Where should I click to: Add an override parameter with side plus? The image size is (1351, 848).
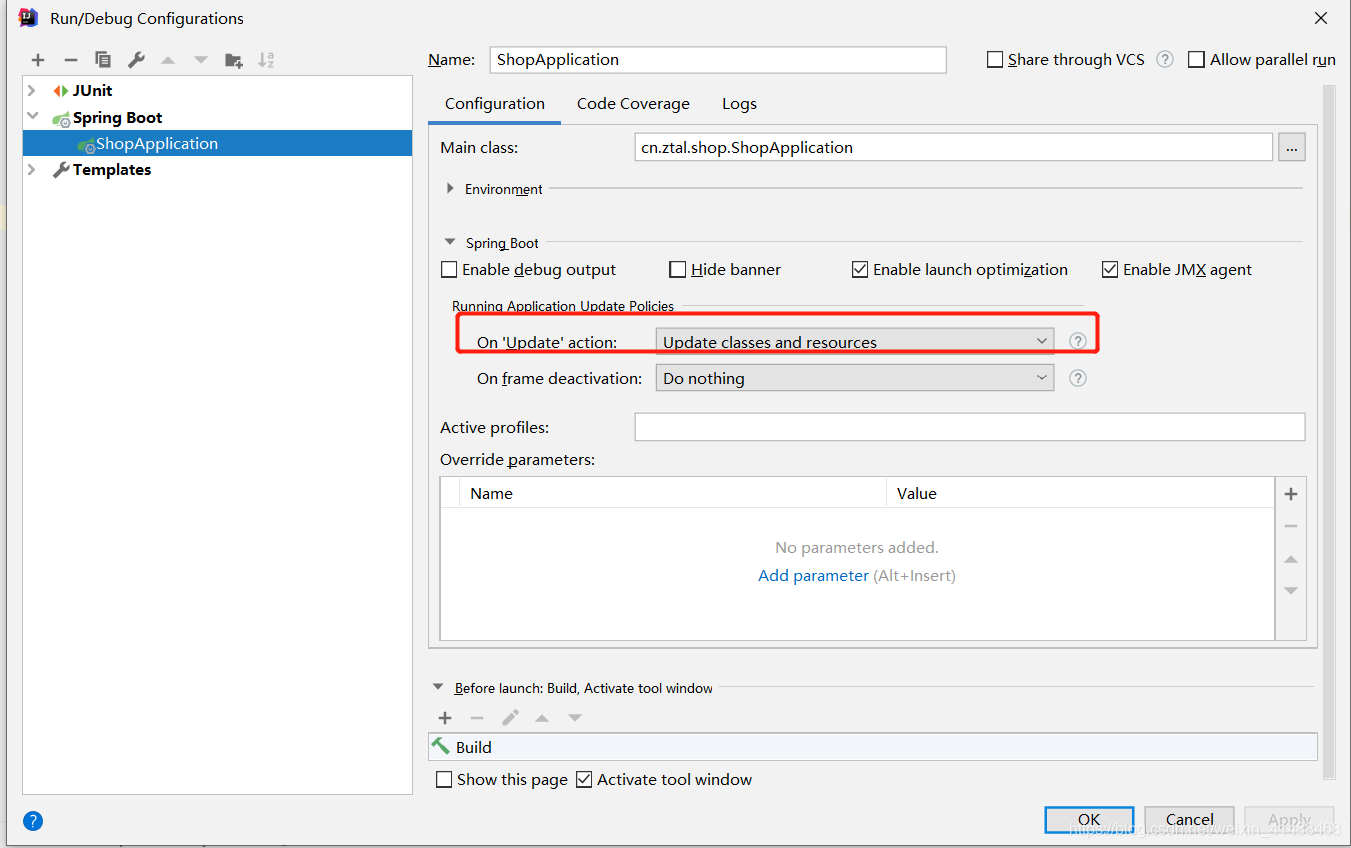point(1291,494)
